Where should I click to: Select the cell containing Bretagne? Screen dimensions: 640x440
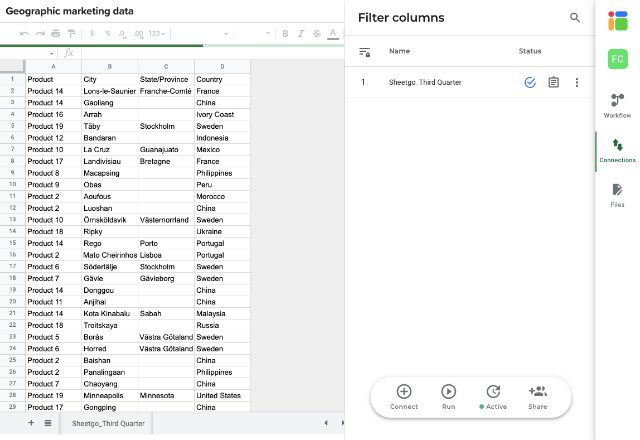[x=166, y=161]
